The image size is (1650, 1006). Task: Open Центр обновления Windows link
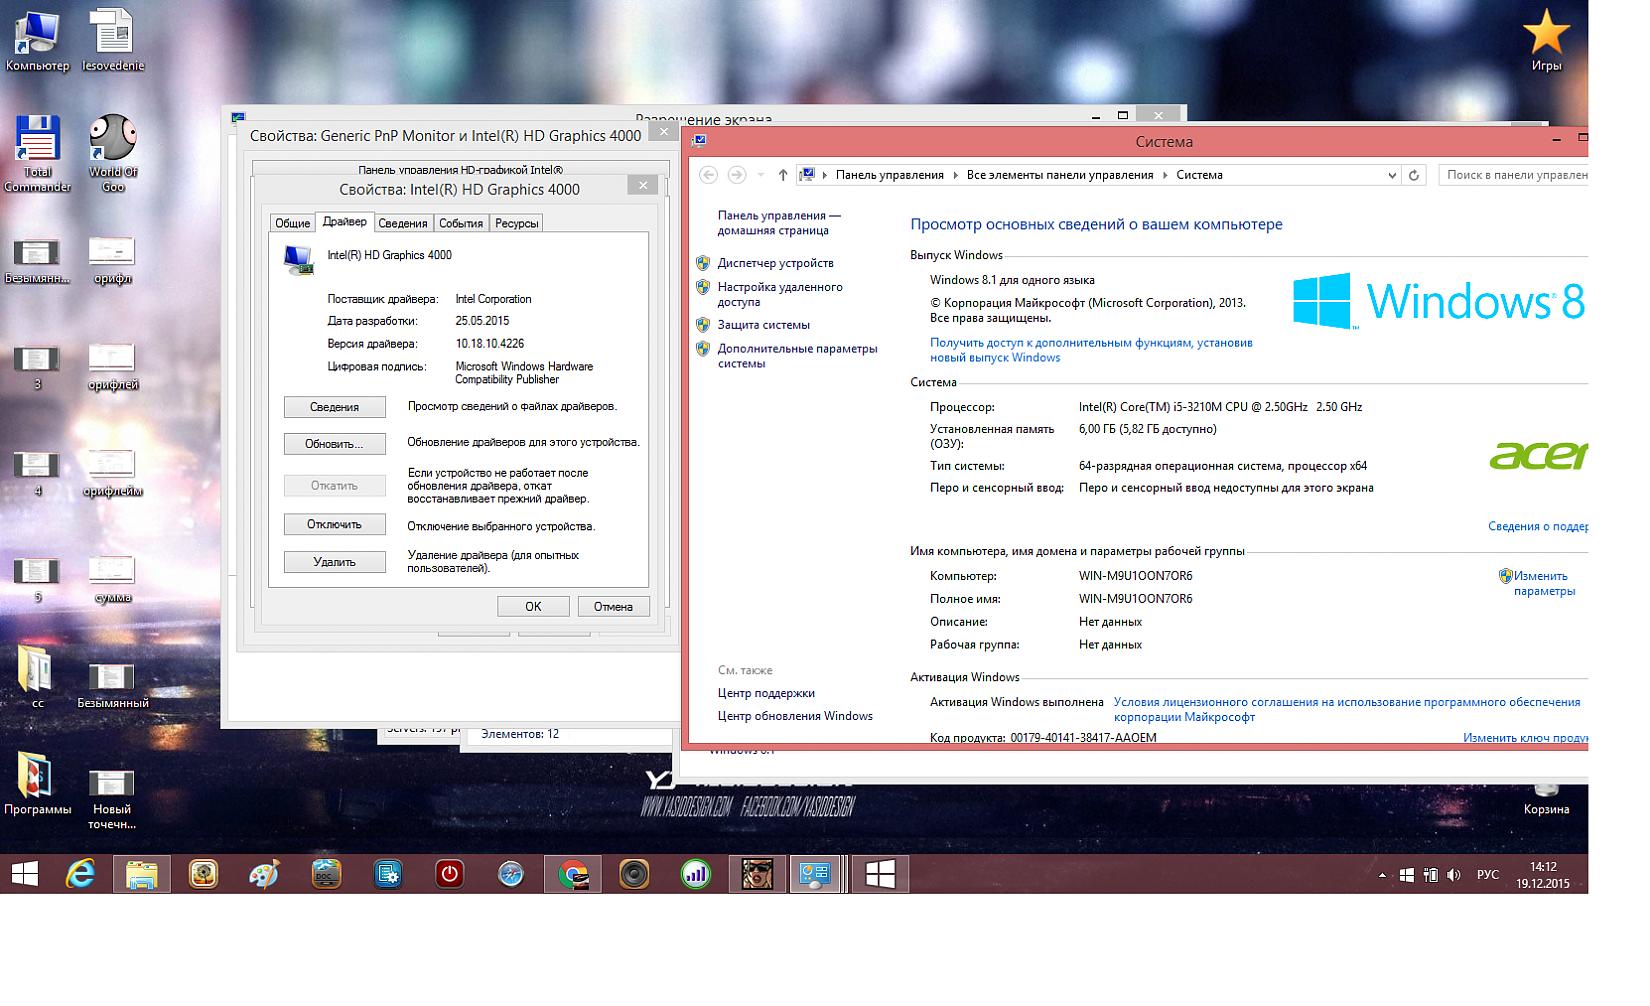[795, 716]
